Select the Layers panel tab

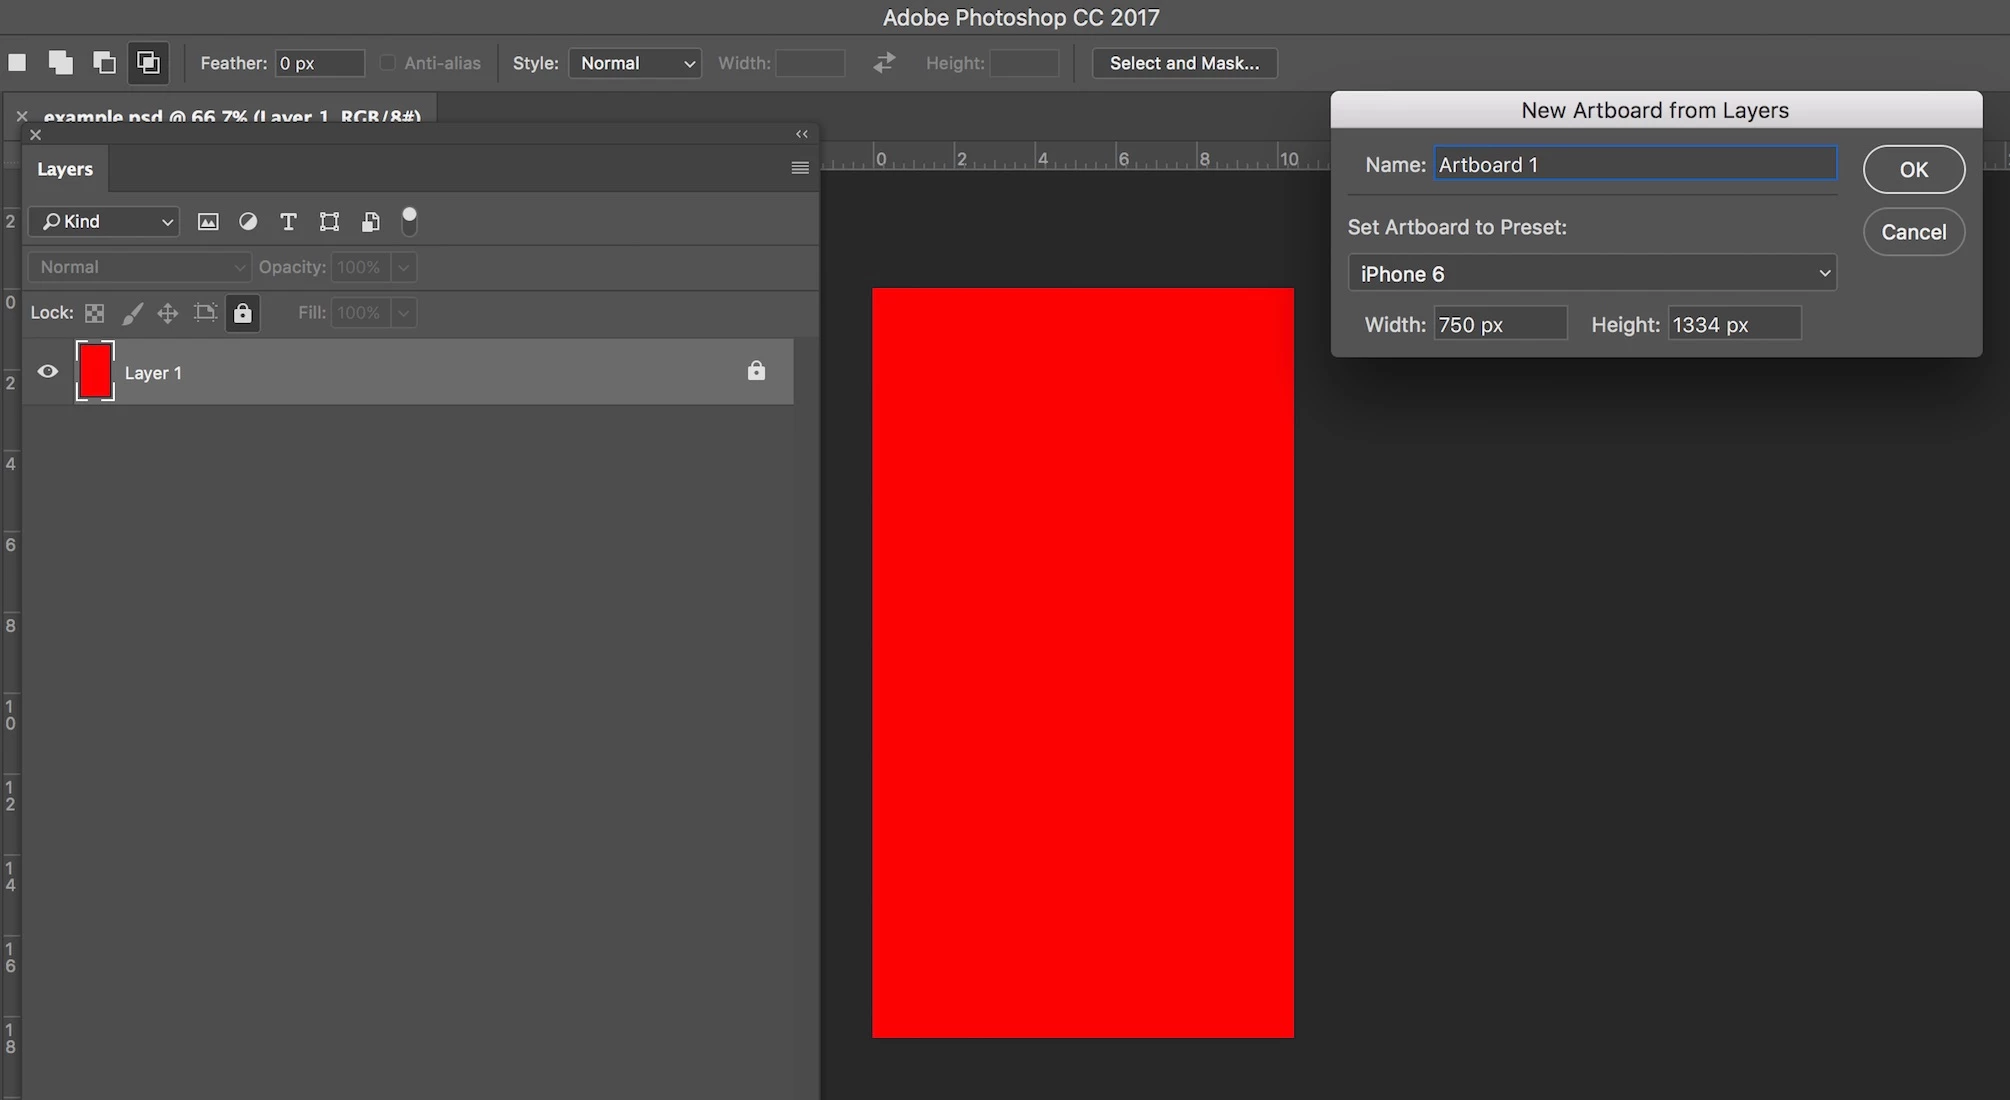click(x=65, y=169)
